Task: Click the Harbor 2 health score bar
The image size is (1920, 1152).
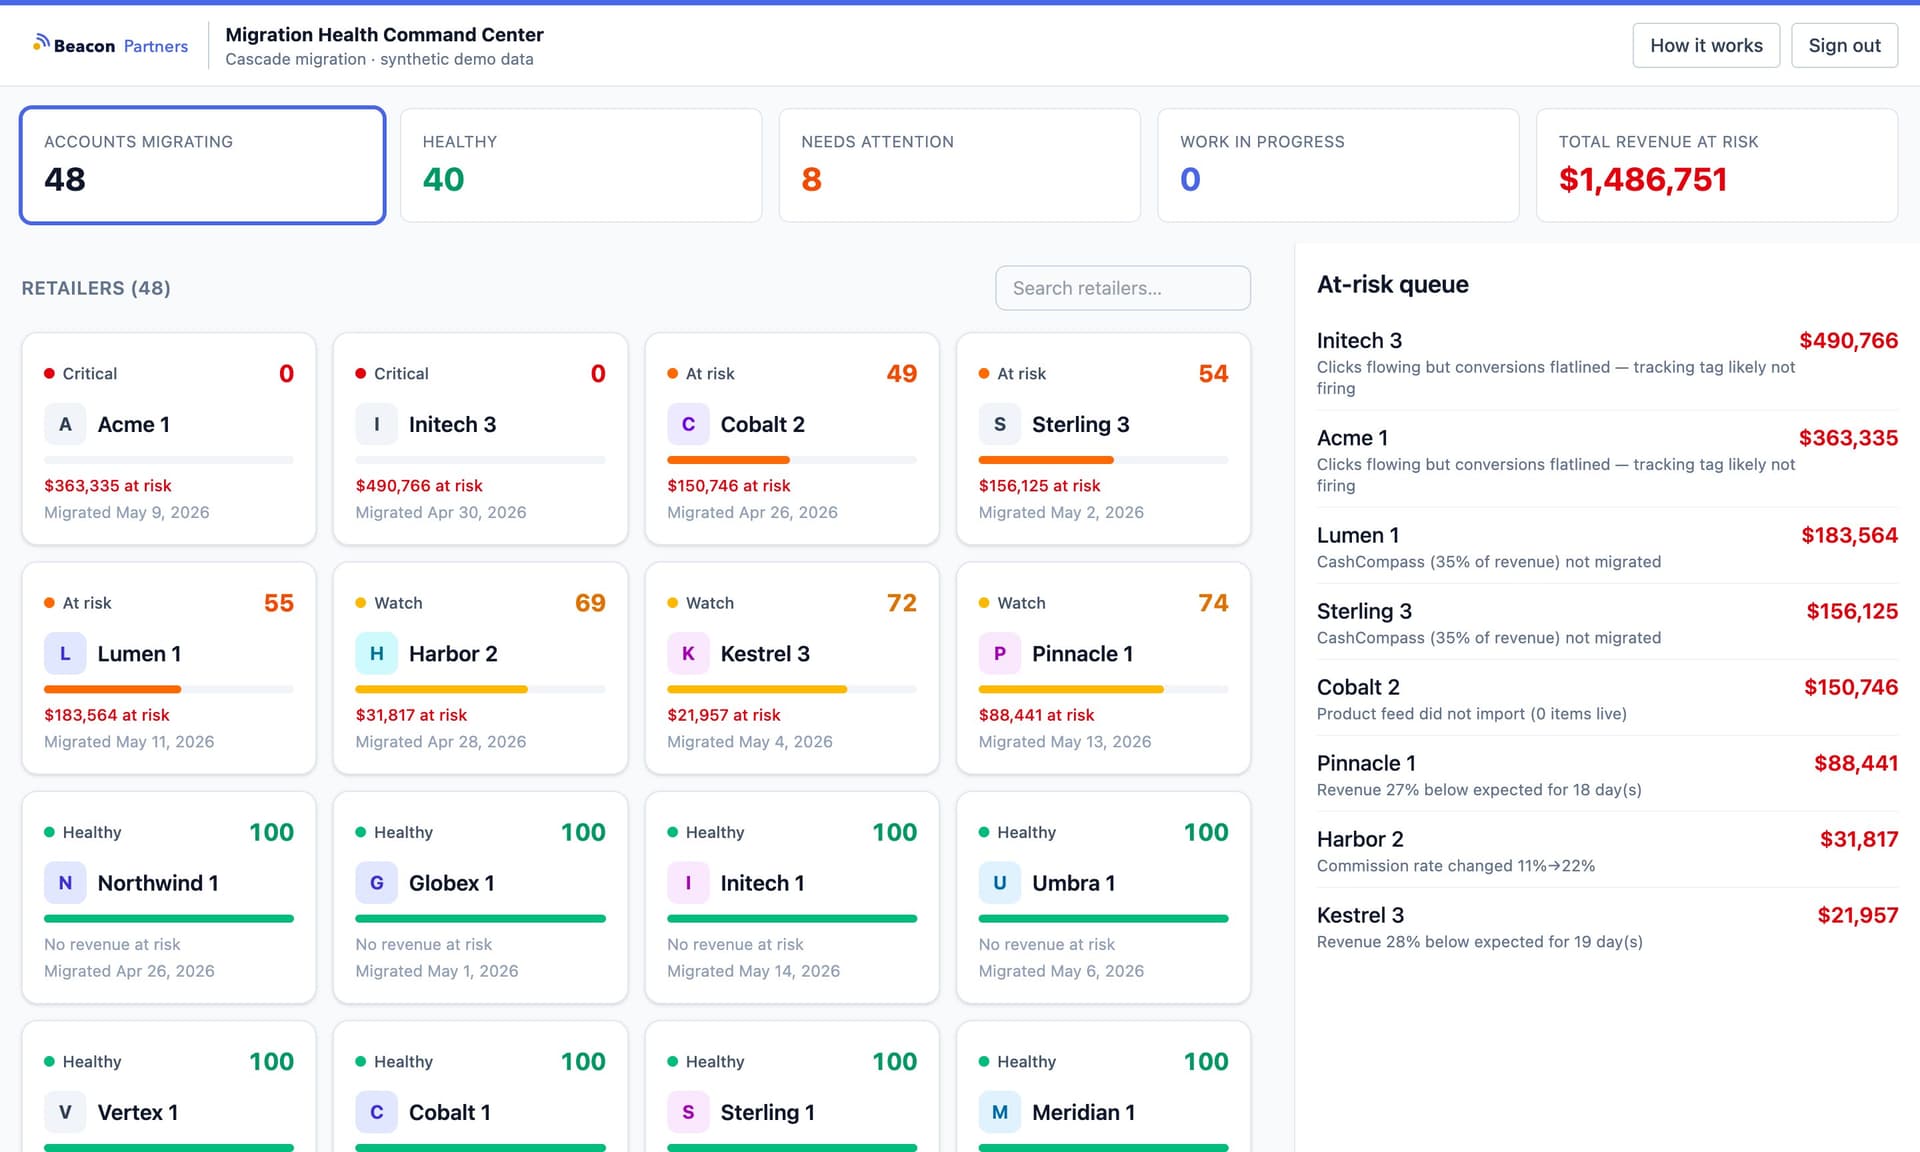Action: coord(480,689)
